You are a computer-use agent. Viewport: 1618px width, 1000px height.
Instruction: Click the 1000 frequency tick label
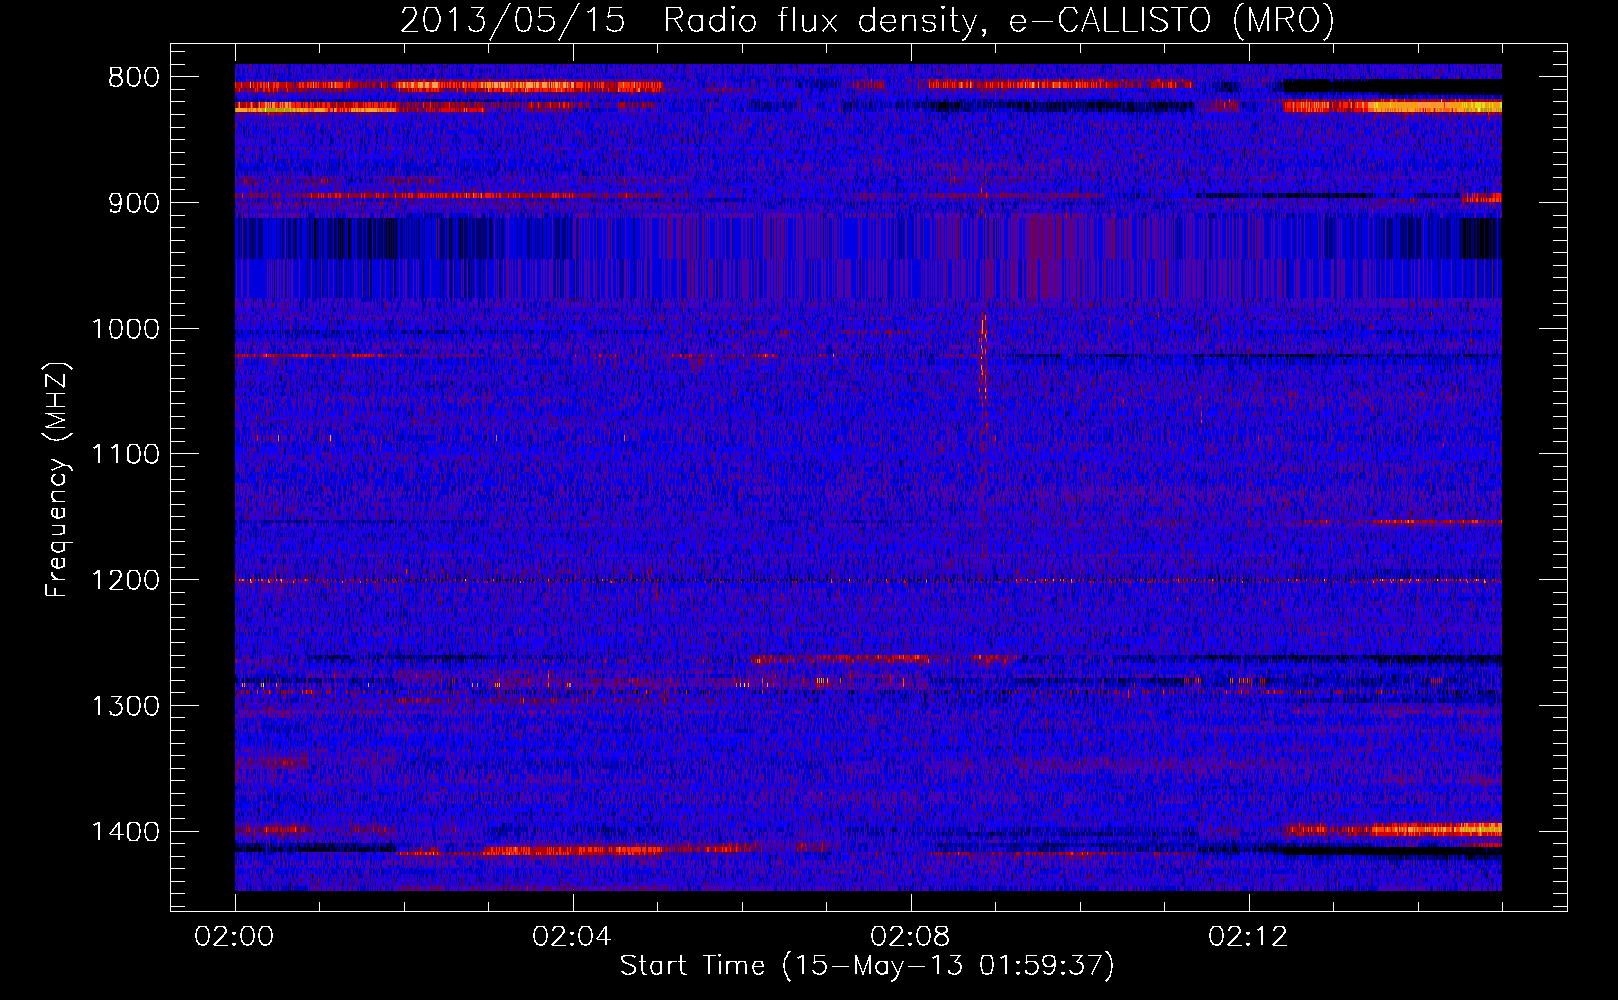click(125, 329)
